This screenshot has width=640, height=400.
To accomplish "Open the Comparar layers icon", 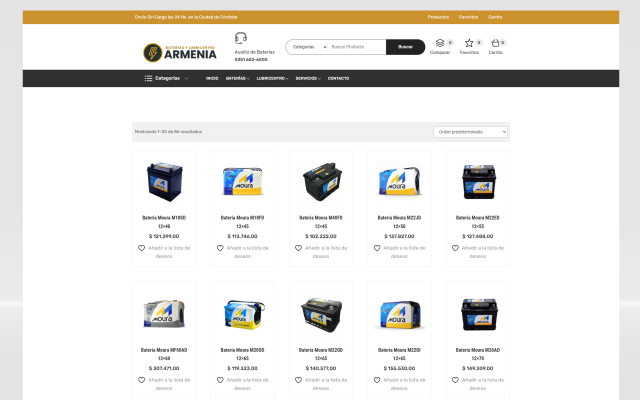I will pyautogui.click(x=440, y=43).
